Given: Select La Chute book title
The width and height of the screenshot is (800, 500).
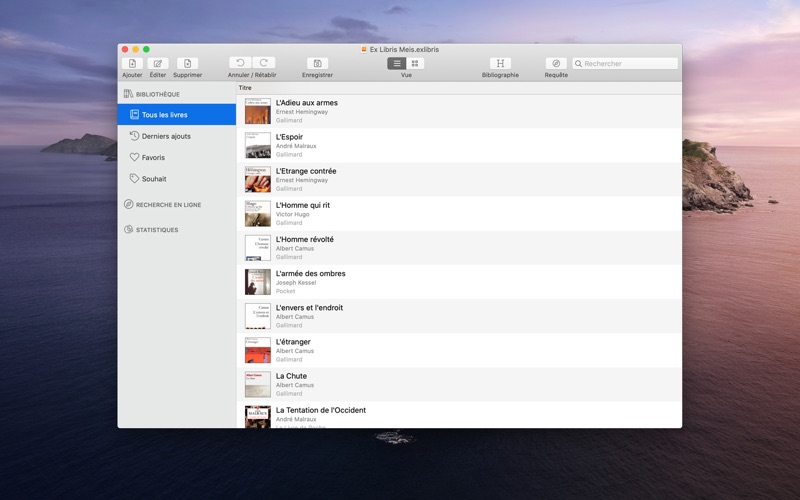Looking at the screenshot, I should 291,376.
